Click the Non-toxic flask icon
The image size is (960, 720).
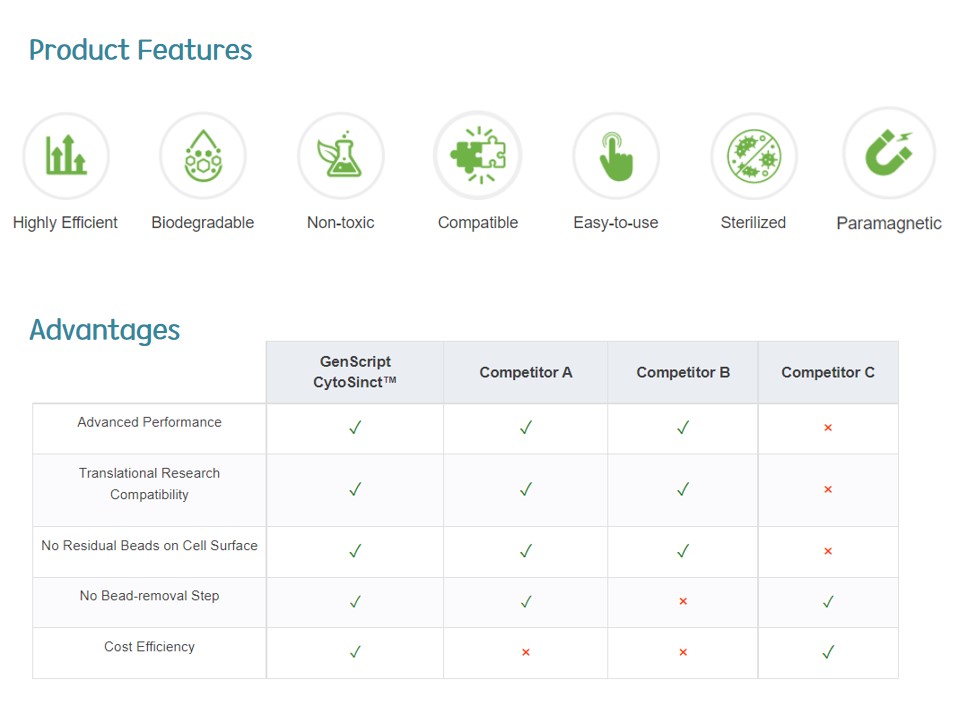click(x=341, y=156)
